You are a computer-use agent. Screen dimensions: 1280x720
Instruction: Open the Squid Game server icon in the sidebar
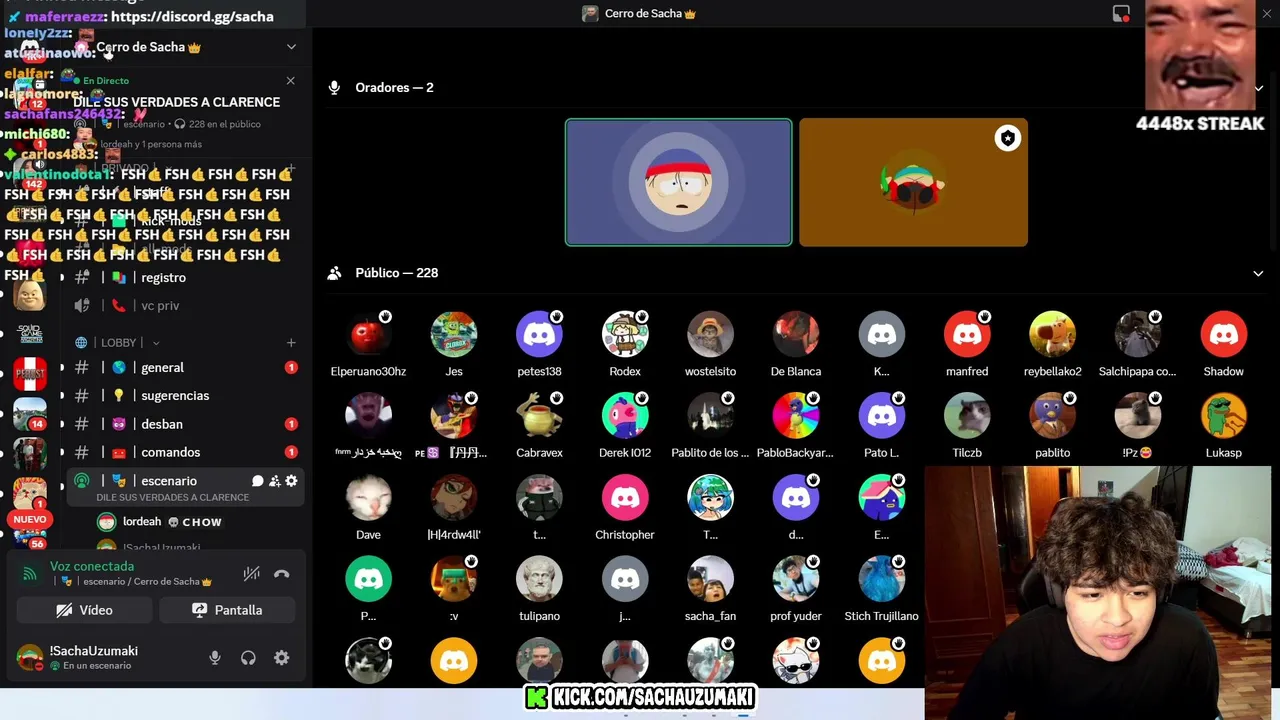click(x=30, y=334)
